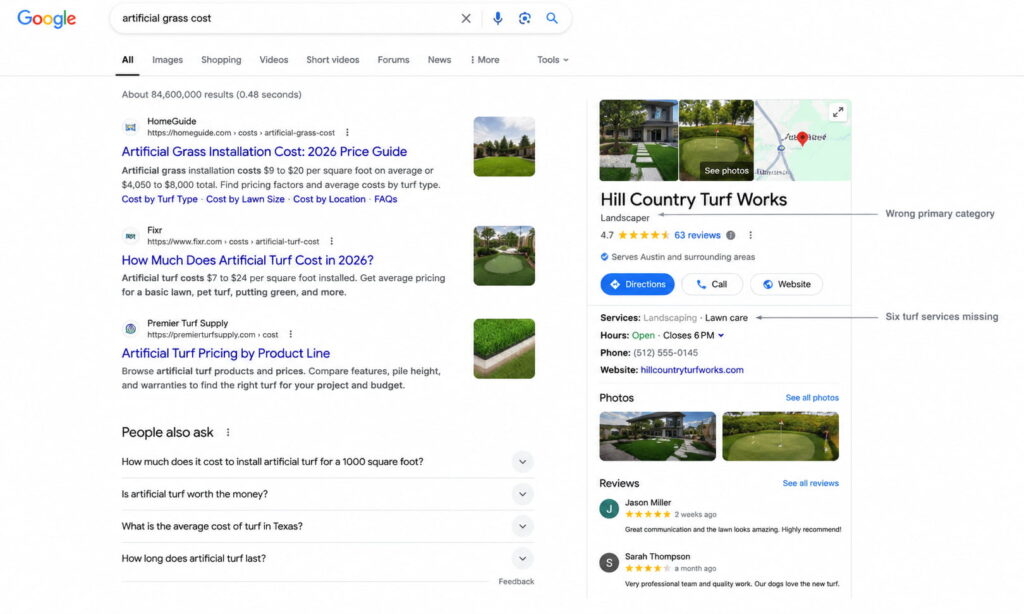Image resolution: width=1024 pixels, height=614 pixels.
Task: Click the verified service area checkmark icon
Action: coord(604,257)
